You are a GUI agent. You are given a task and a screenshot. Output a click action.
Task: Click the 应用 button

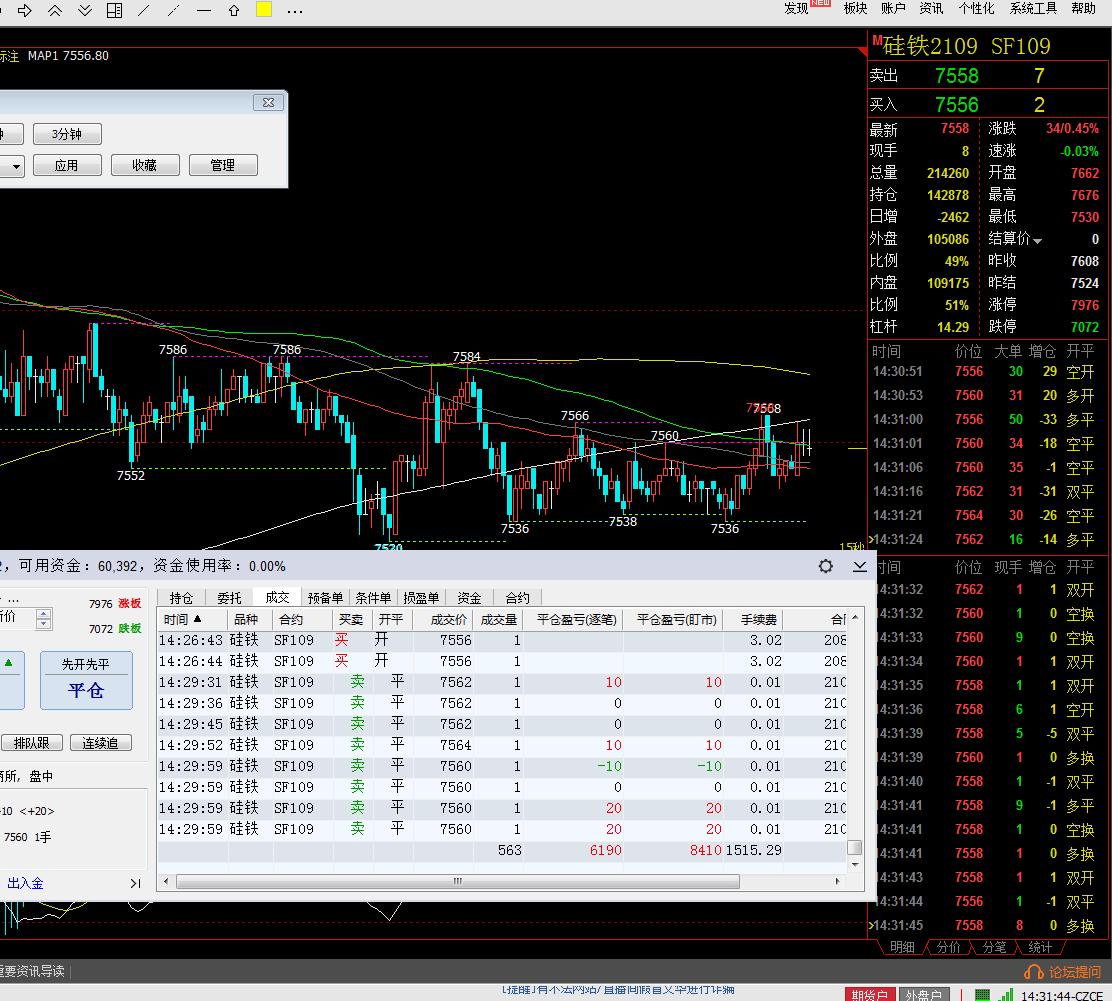click(x=66, y=165)
